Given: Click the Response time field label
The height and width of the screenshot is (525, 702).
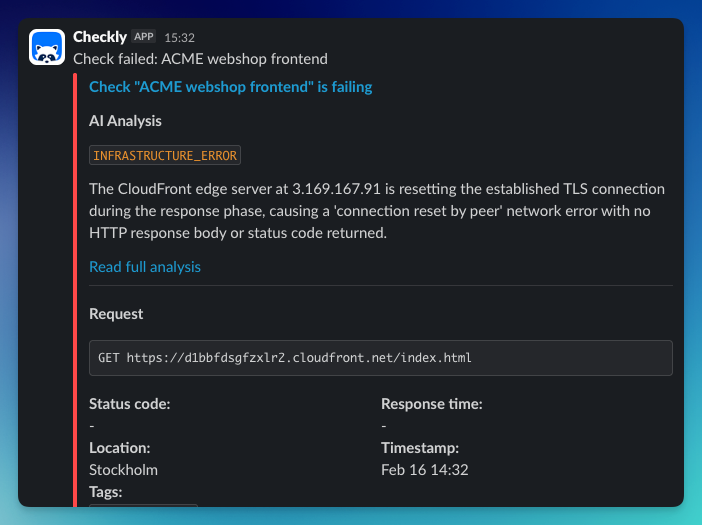Looking at the screenshot, I should [431, 404].
